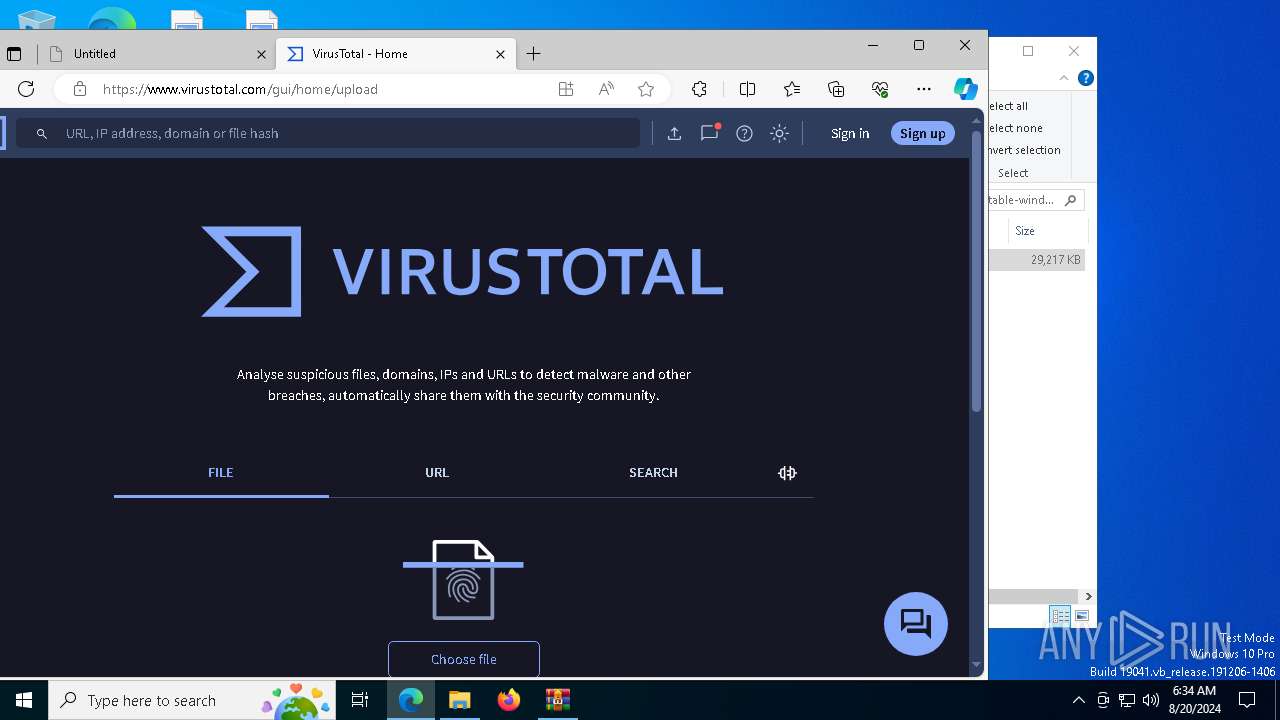
Task: Click the fingerprint file upload icon
Action: pyautogui.click(x=463, y=580)
